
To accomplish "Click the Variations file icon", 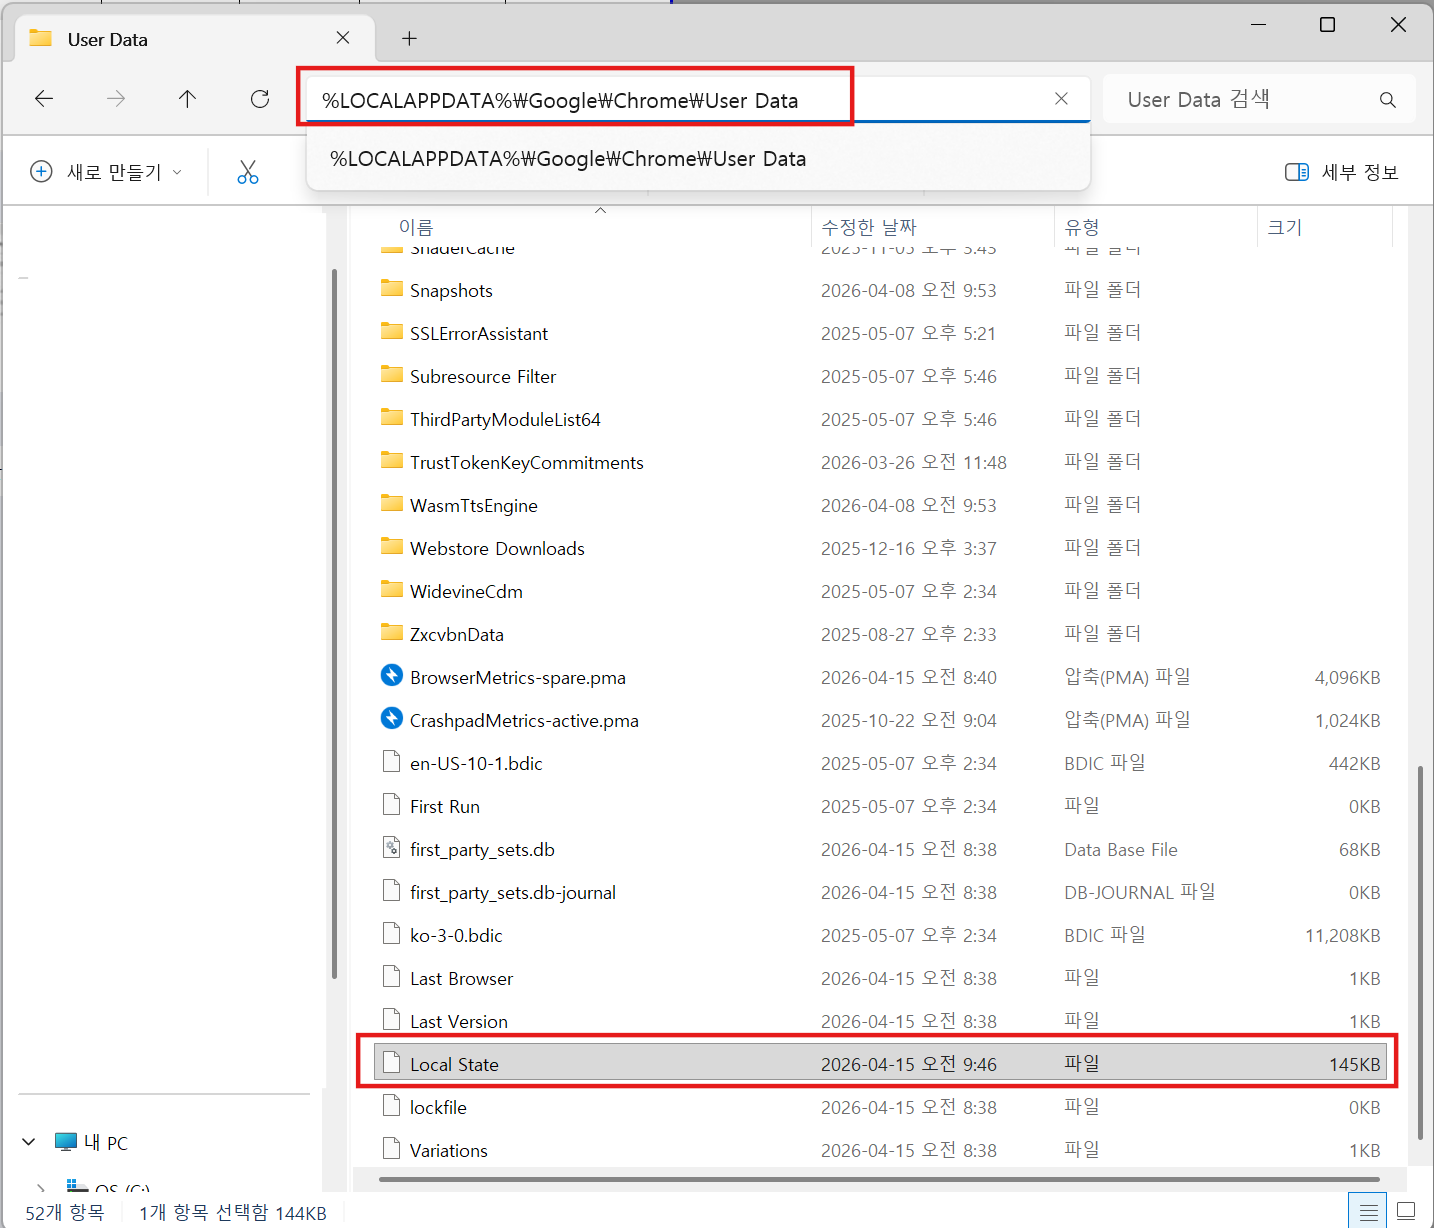I will coord(392,1149).
